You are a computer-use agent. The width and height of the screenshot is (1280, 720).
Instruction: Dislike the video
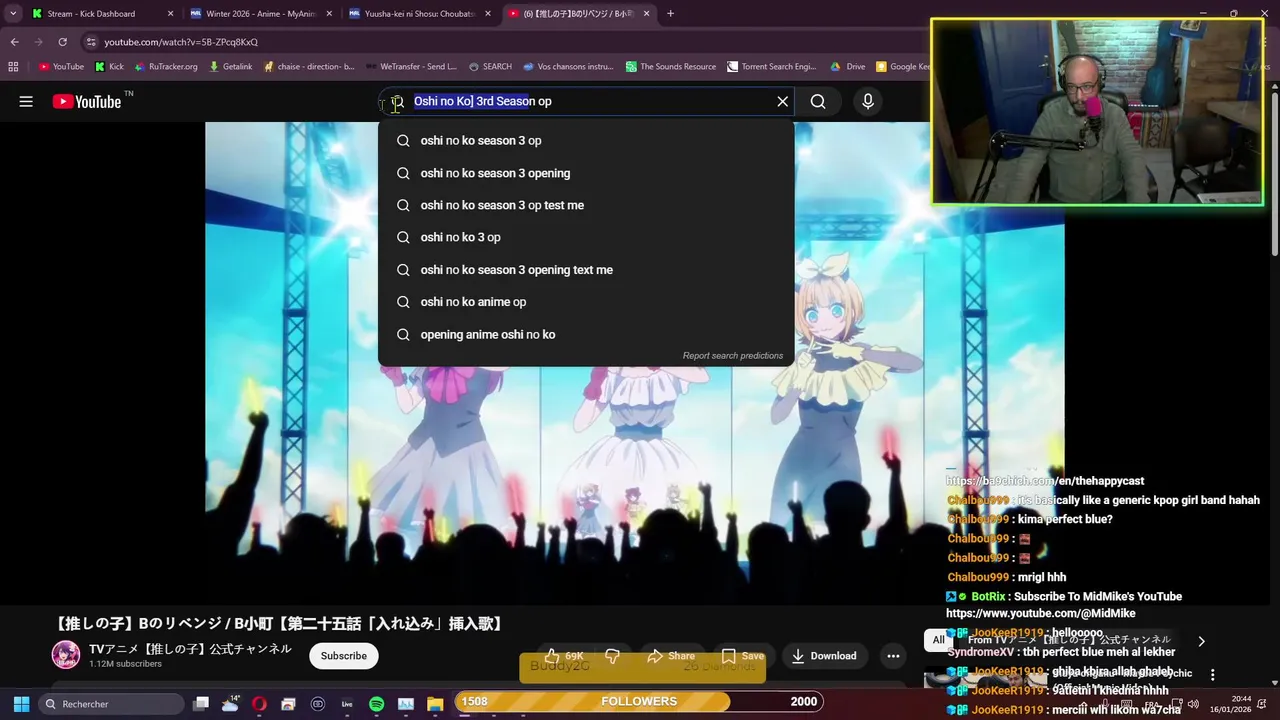coord(613,656)
